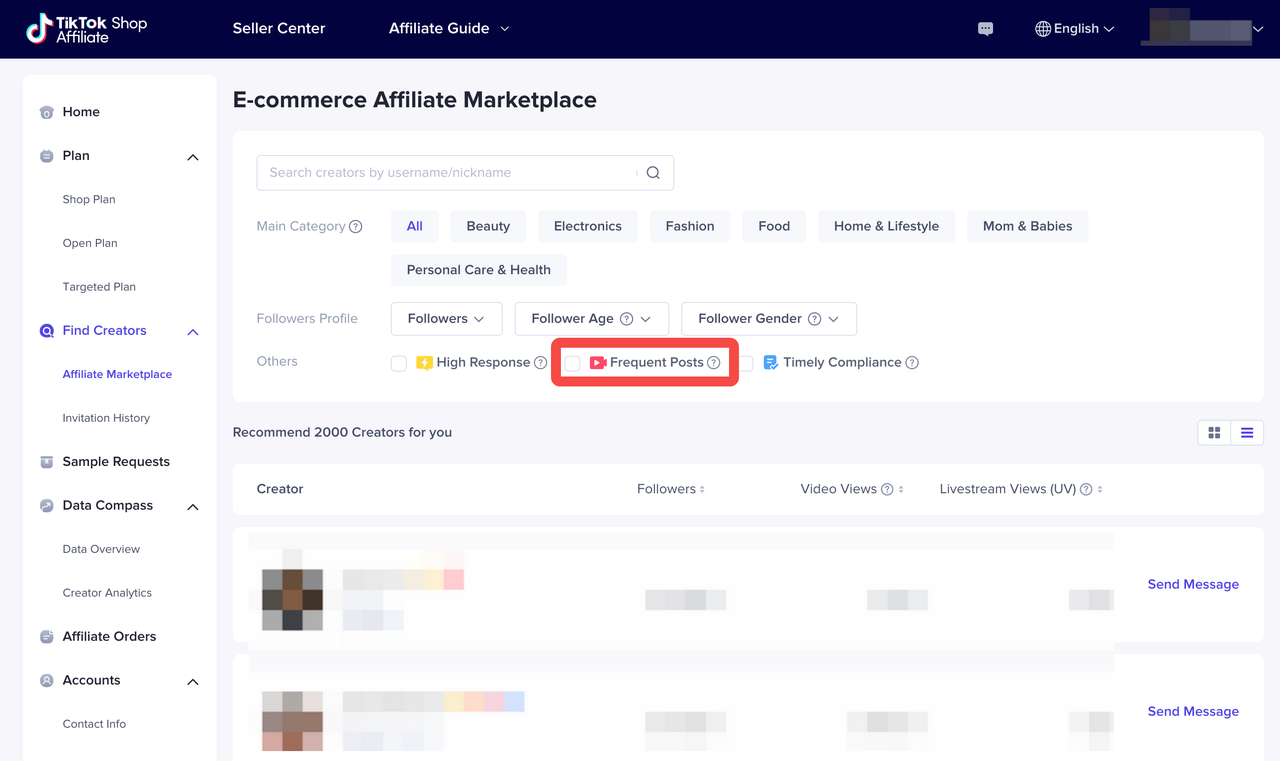The image size is (1280, 761).
Task: Check the Timely Compliance filter box
Action: tap(746, 363)
